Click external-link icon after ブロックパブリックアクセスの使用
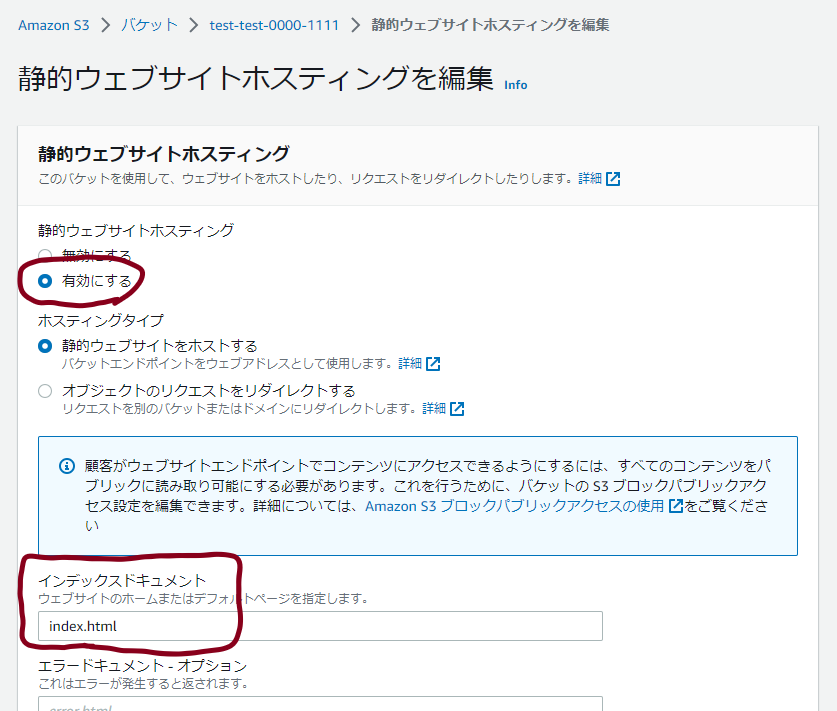Viewport: 837px width, 711px height. (676, 505)
